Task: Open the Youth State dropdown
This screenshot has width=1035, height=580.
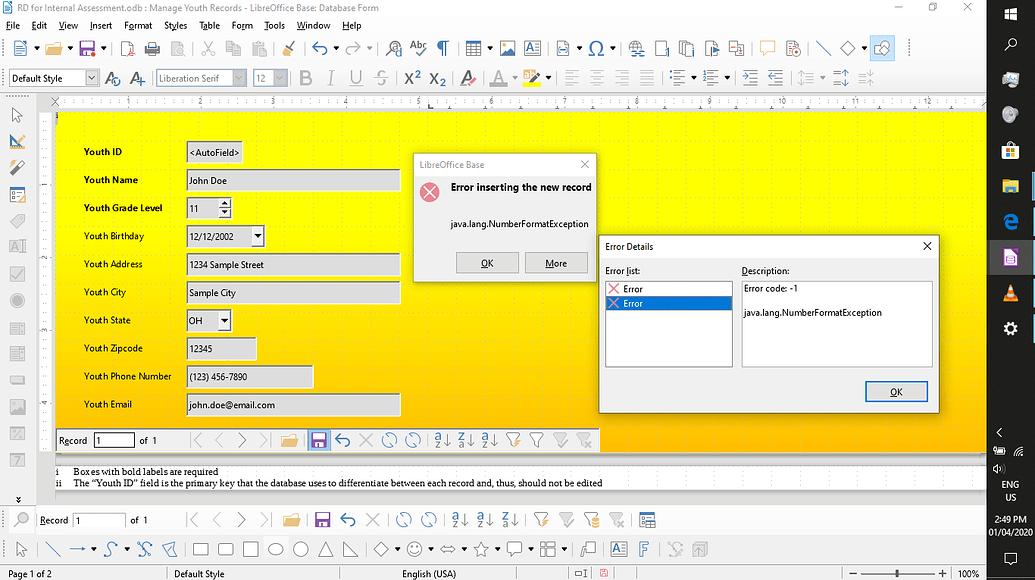Action: coord(224,321)
